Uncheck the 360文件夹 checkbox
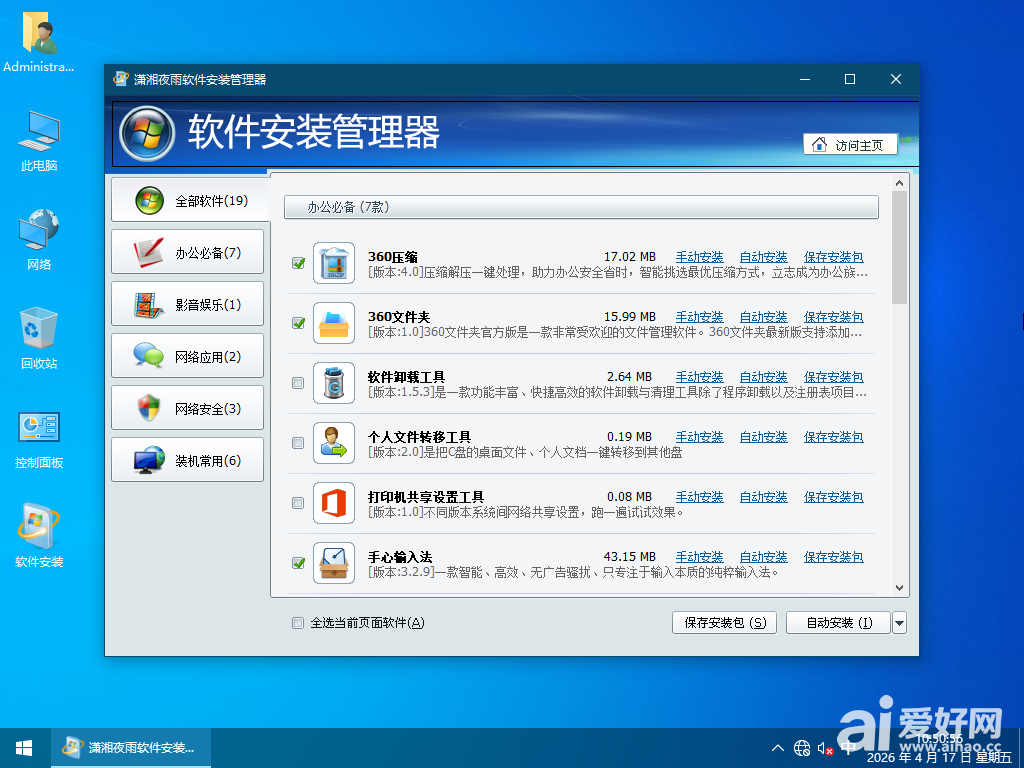The height and width of the screenshot is (768, 1024). (x=298, y=323)
